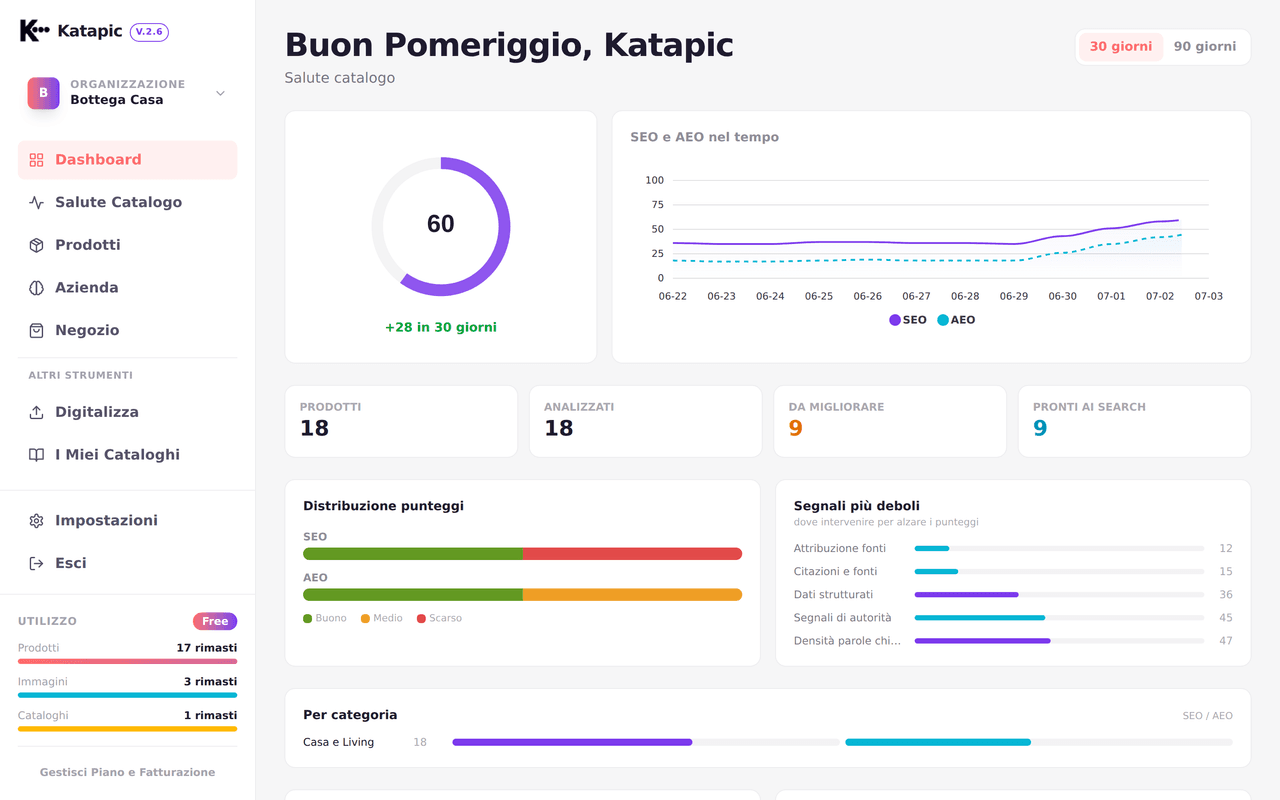This screenshot has width=1280, height=800.
Task: Click the Azienda globe icon
Action: [37, 288]
